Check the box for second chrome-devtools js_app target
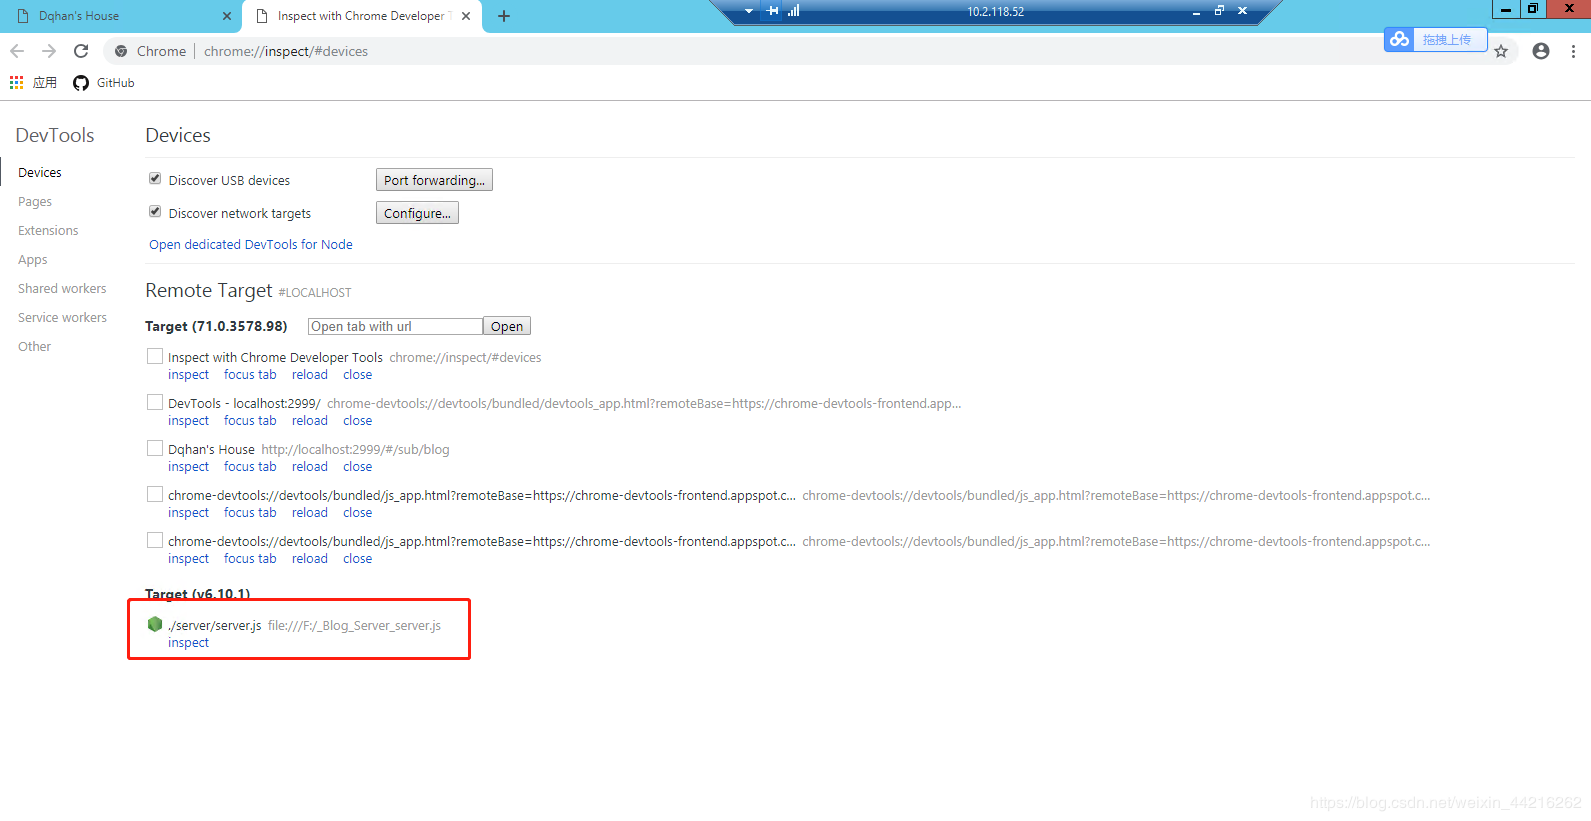The height and width of the screenshot is (821, 1591). (155, 540)
